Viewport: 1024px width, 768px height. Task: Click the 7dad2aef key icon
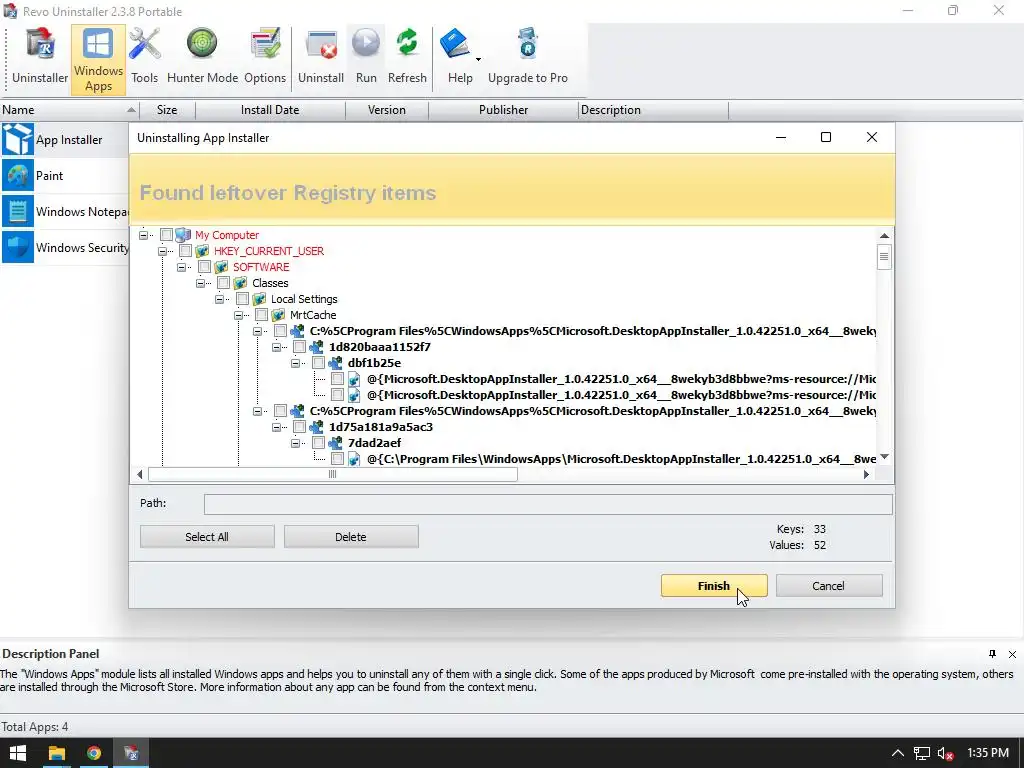click(x=335, y=443)
